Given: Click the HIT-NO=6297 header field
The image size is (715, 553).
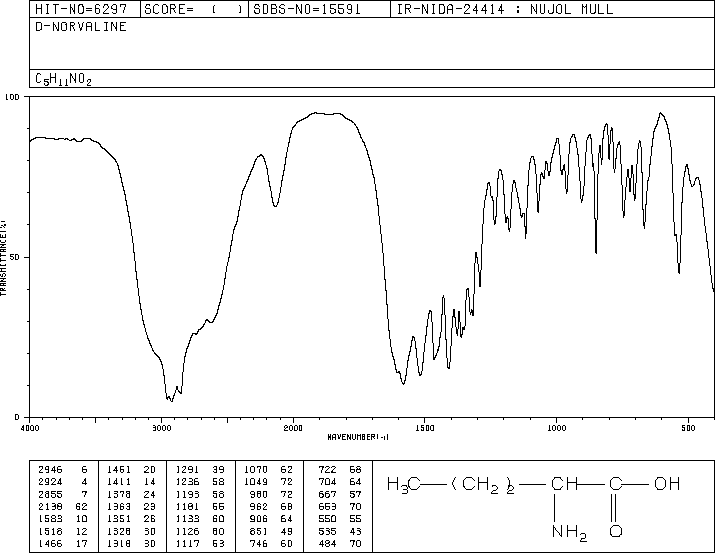Looking at the screenshot, I should (x=85, y=9).
